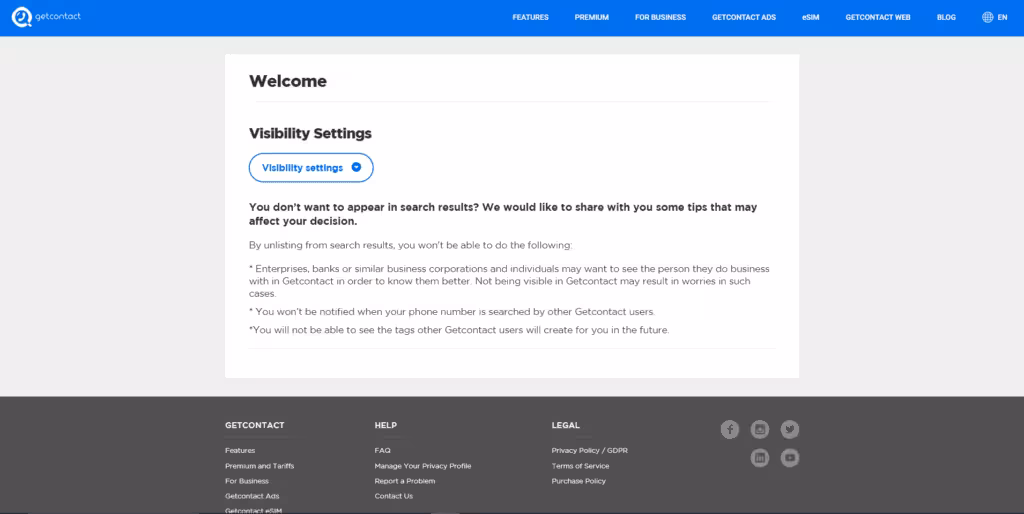Open the PREMIUM menu item
Screen dimensions: 1024x514
pos(592,18)
